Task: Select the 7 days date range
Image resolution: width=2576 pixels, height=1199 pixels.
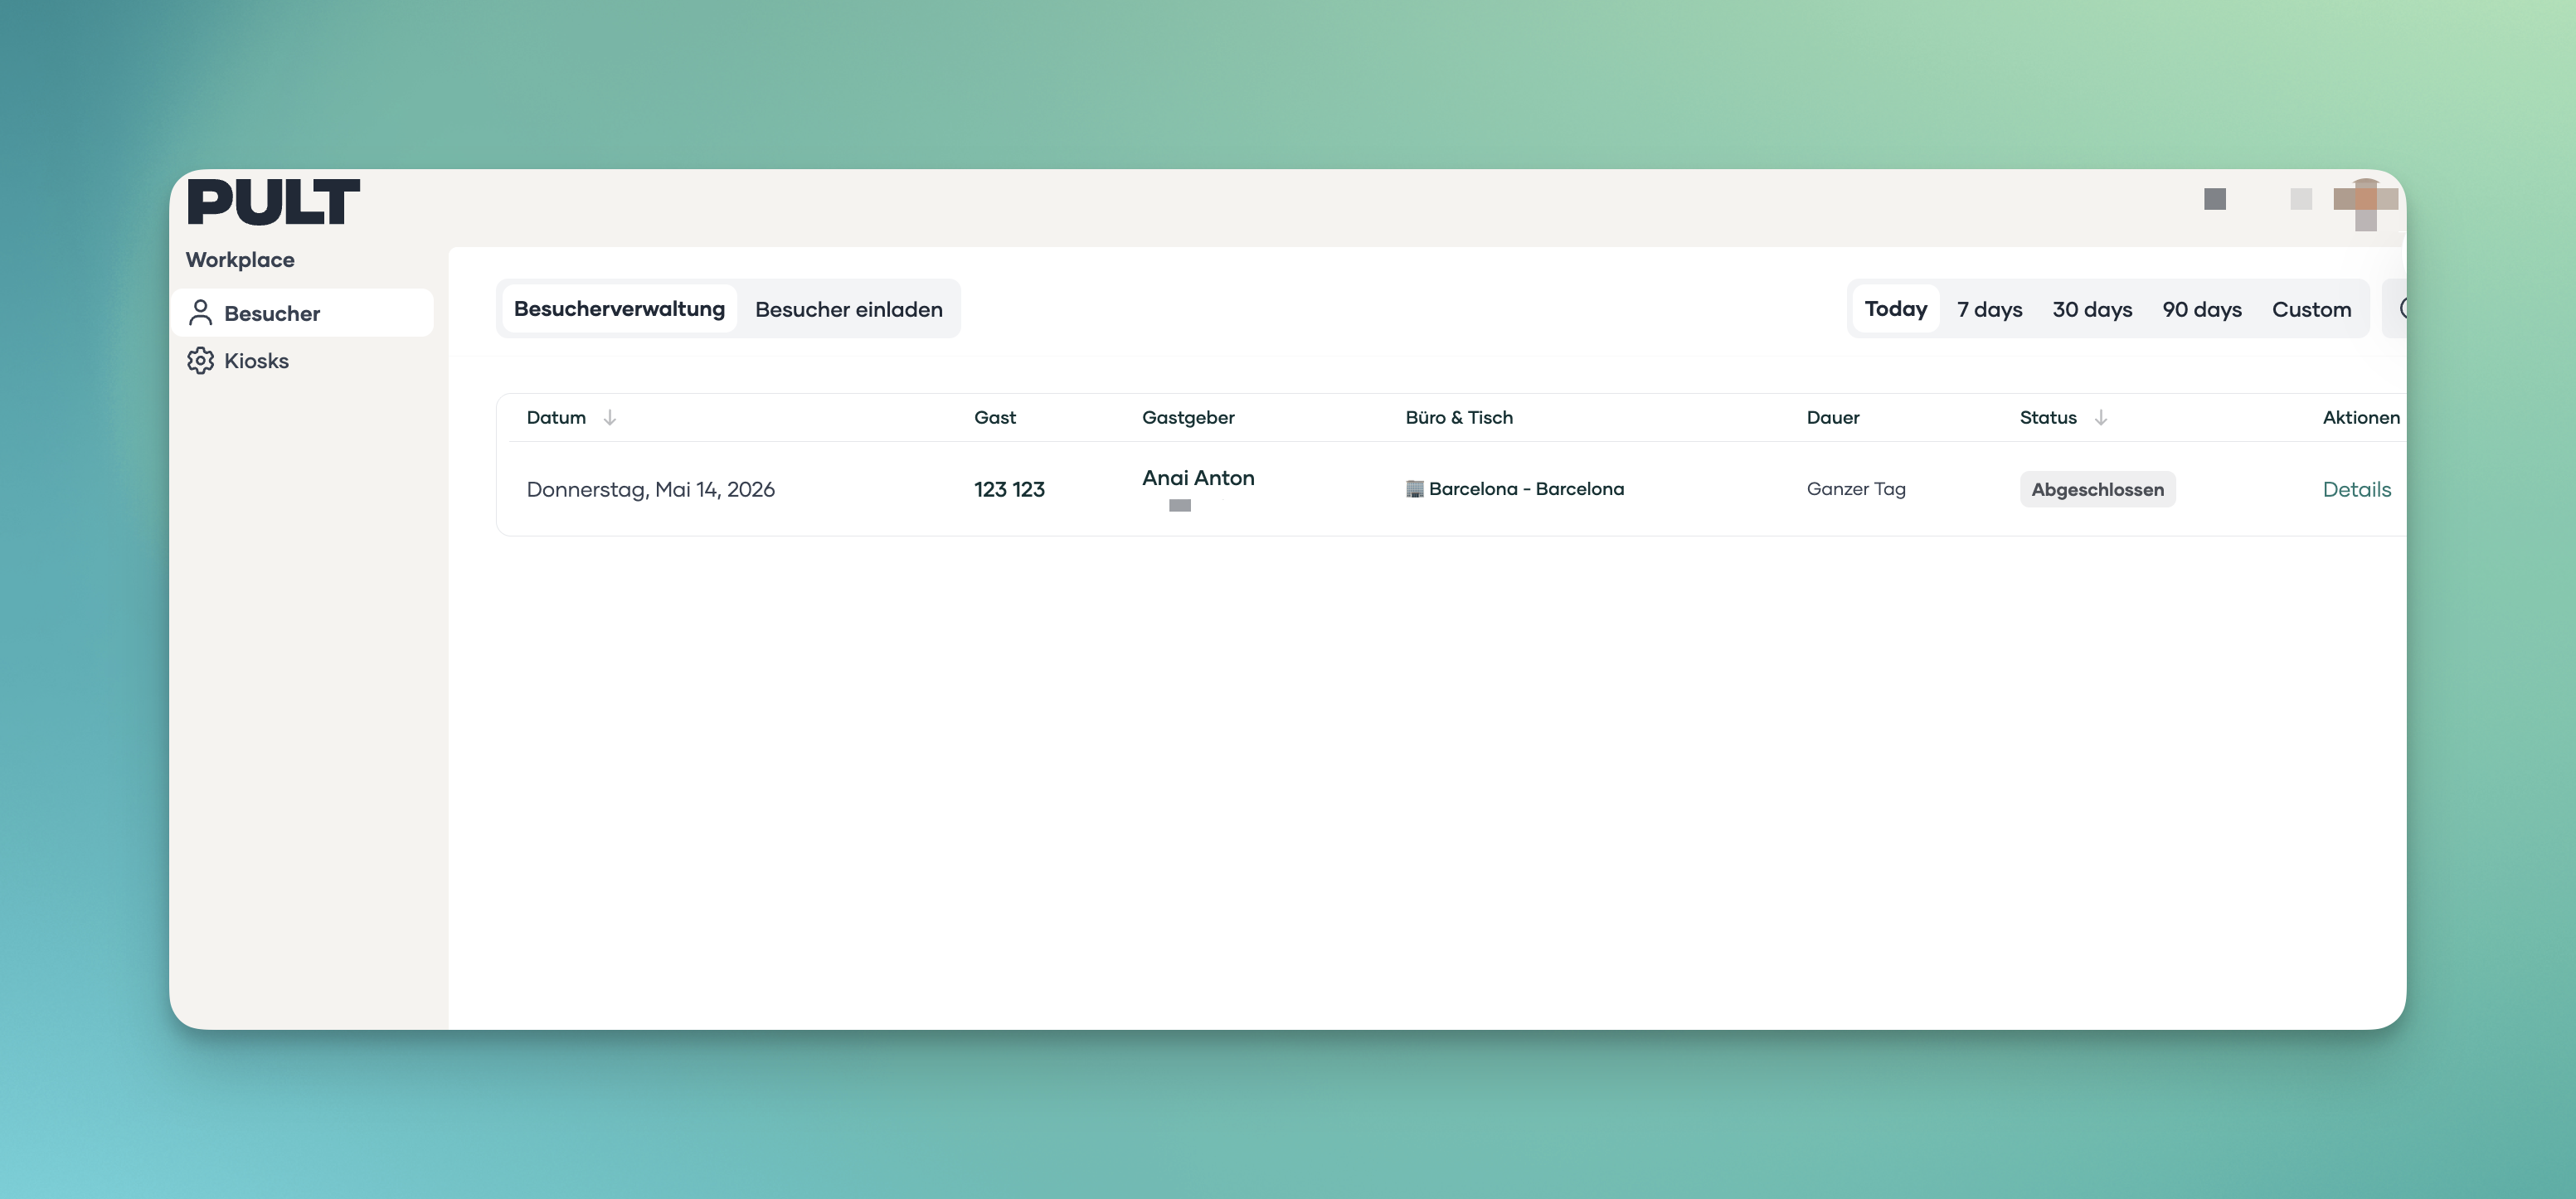Action: [x=1990, y=309]
